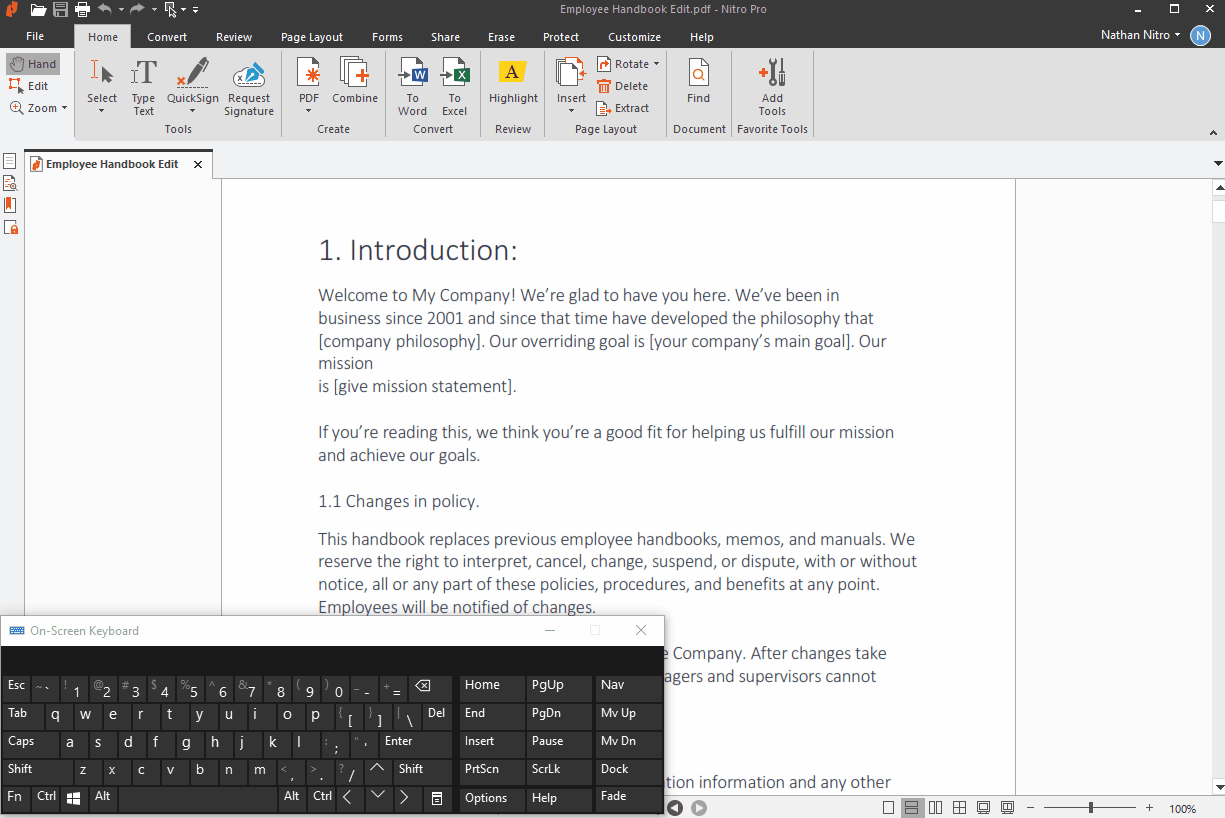Toggle the Hand tool mode

[33, 64]
